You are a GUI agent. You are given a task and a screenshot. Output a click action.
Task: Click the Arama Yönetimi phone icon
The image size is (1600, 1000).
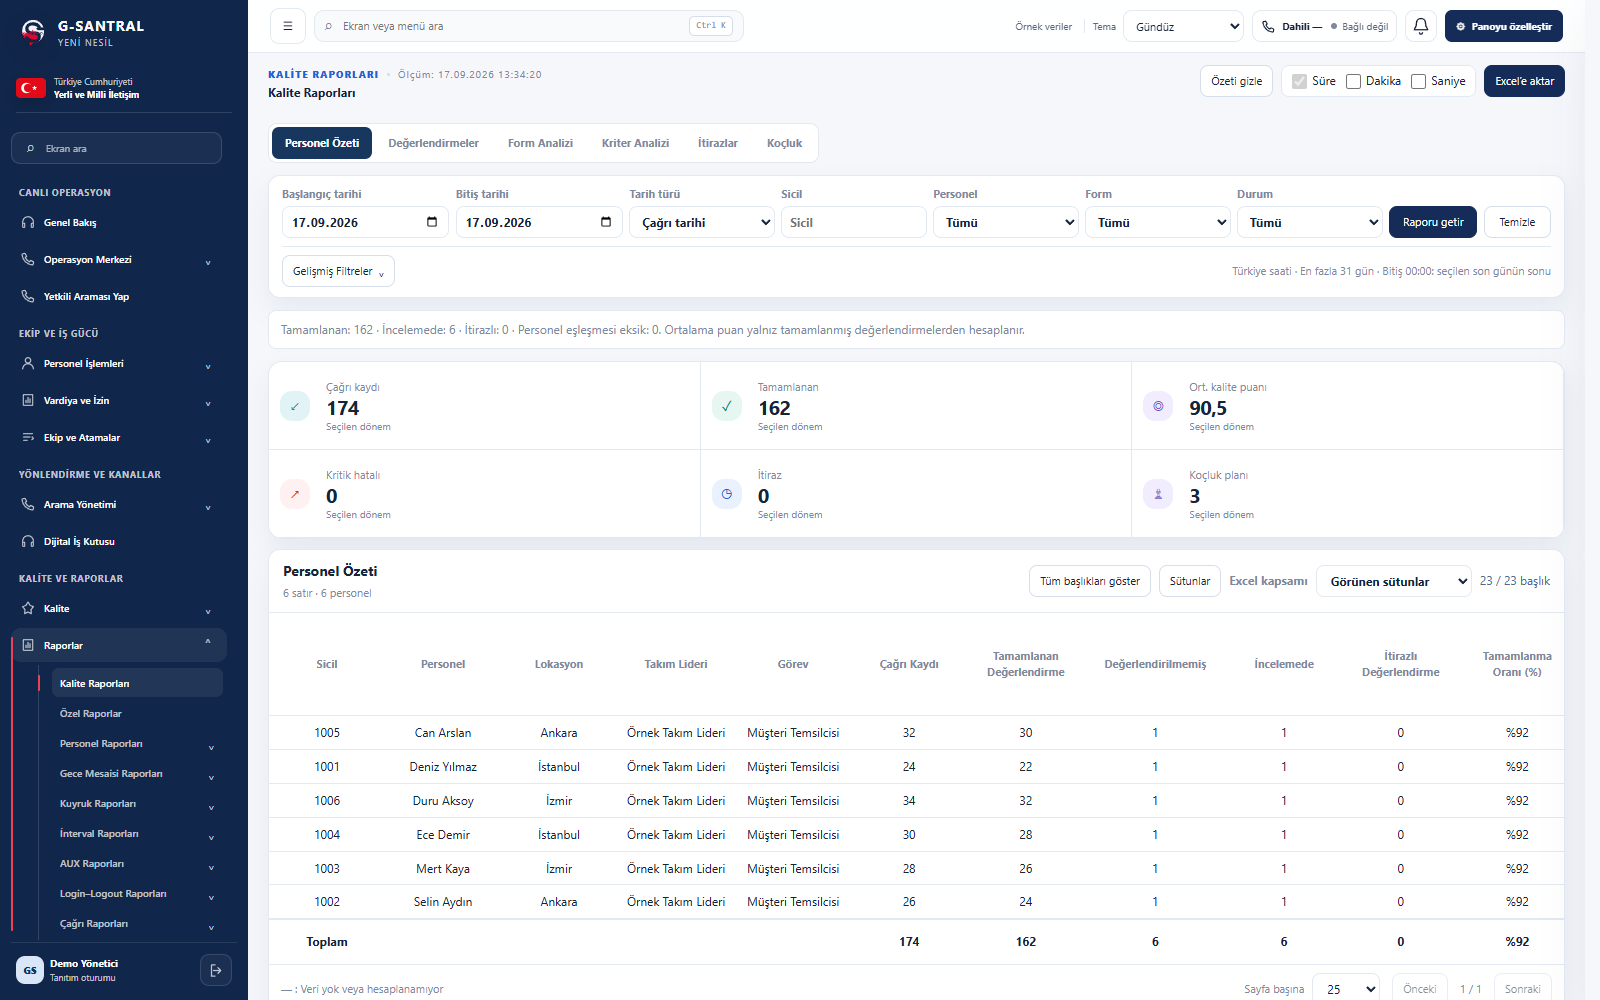[x=28, y=504]
